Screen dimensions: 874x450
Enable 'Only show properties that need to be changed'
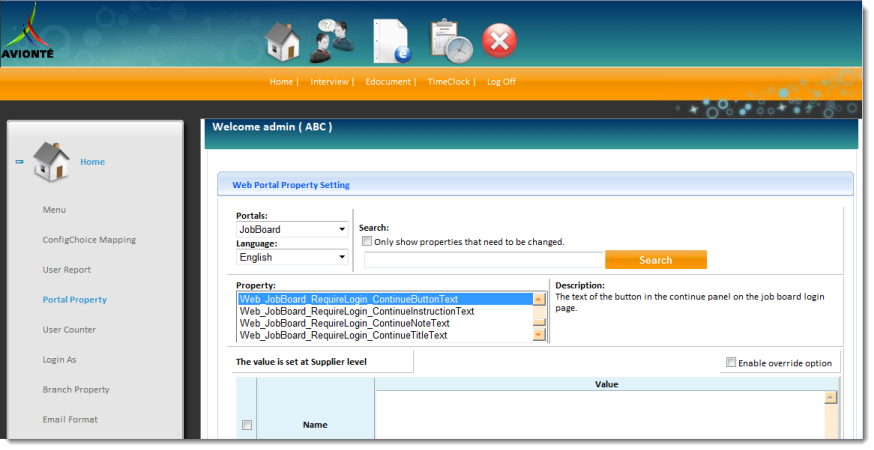click(367, 241)
